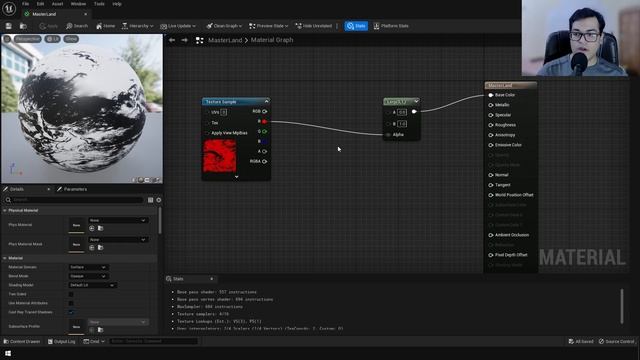Open the Phys Material Mask asset dropdown
Image resolution: width=640 pixels, height=360 pixels.
(x=118, y=240)
